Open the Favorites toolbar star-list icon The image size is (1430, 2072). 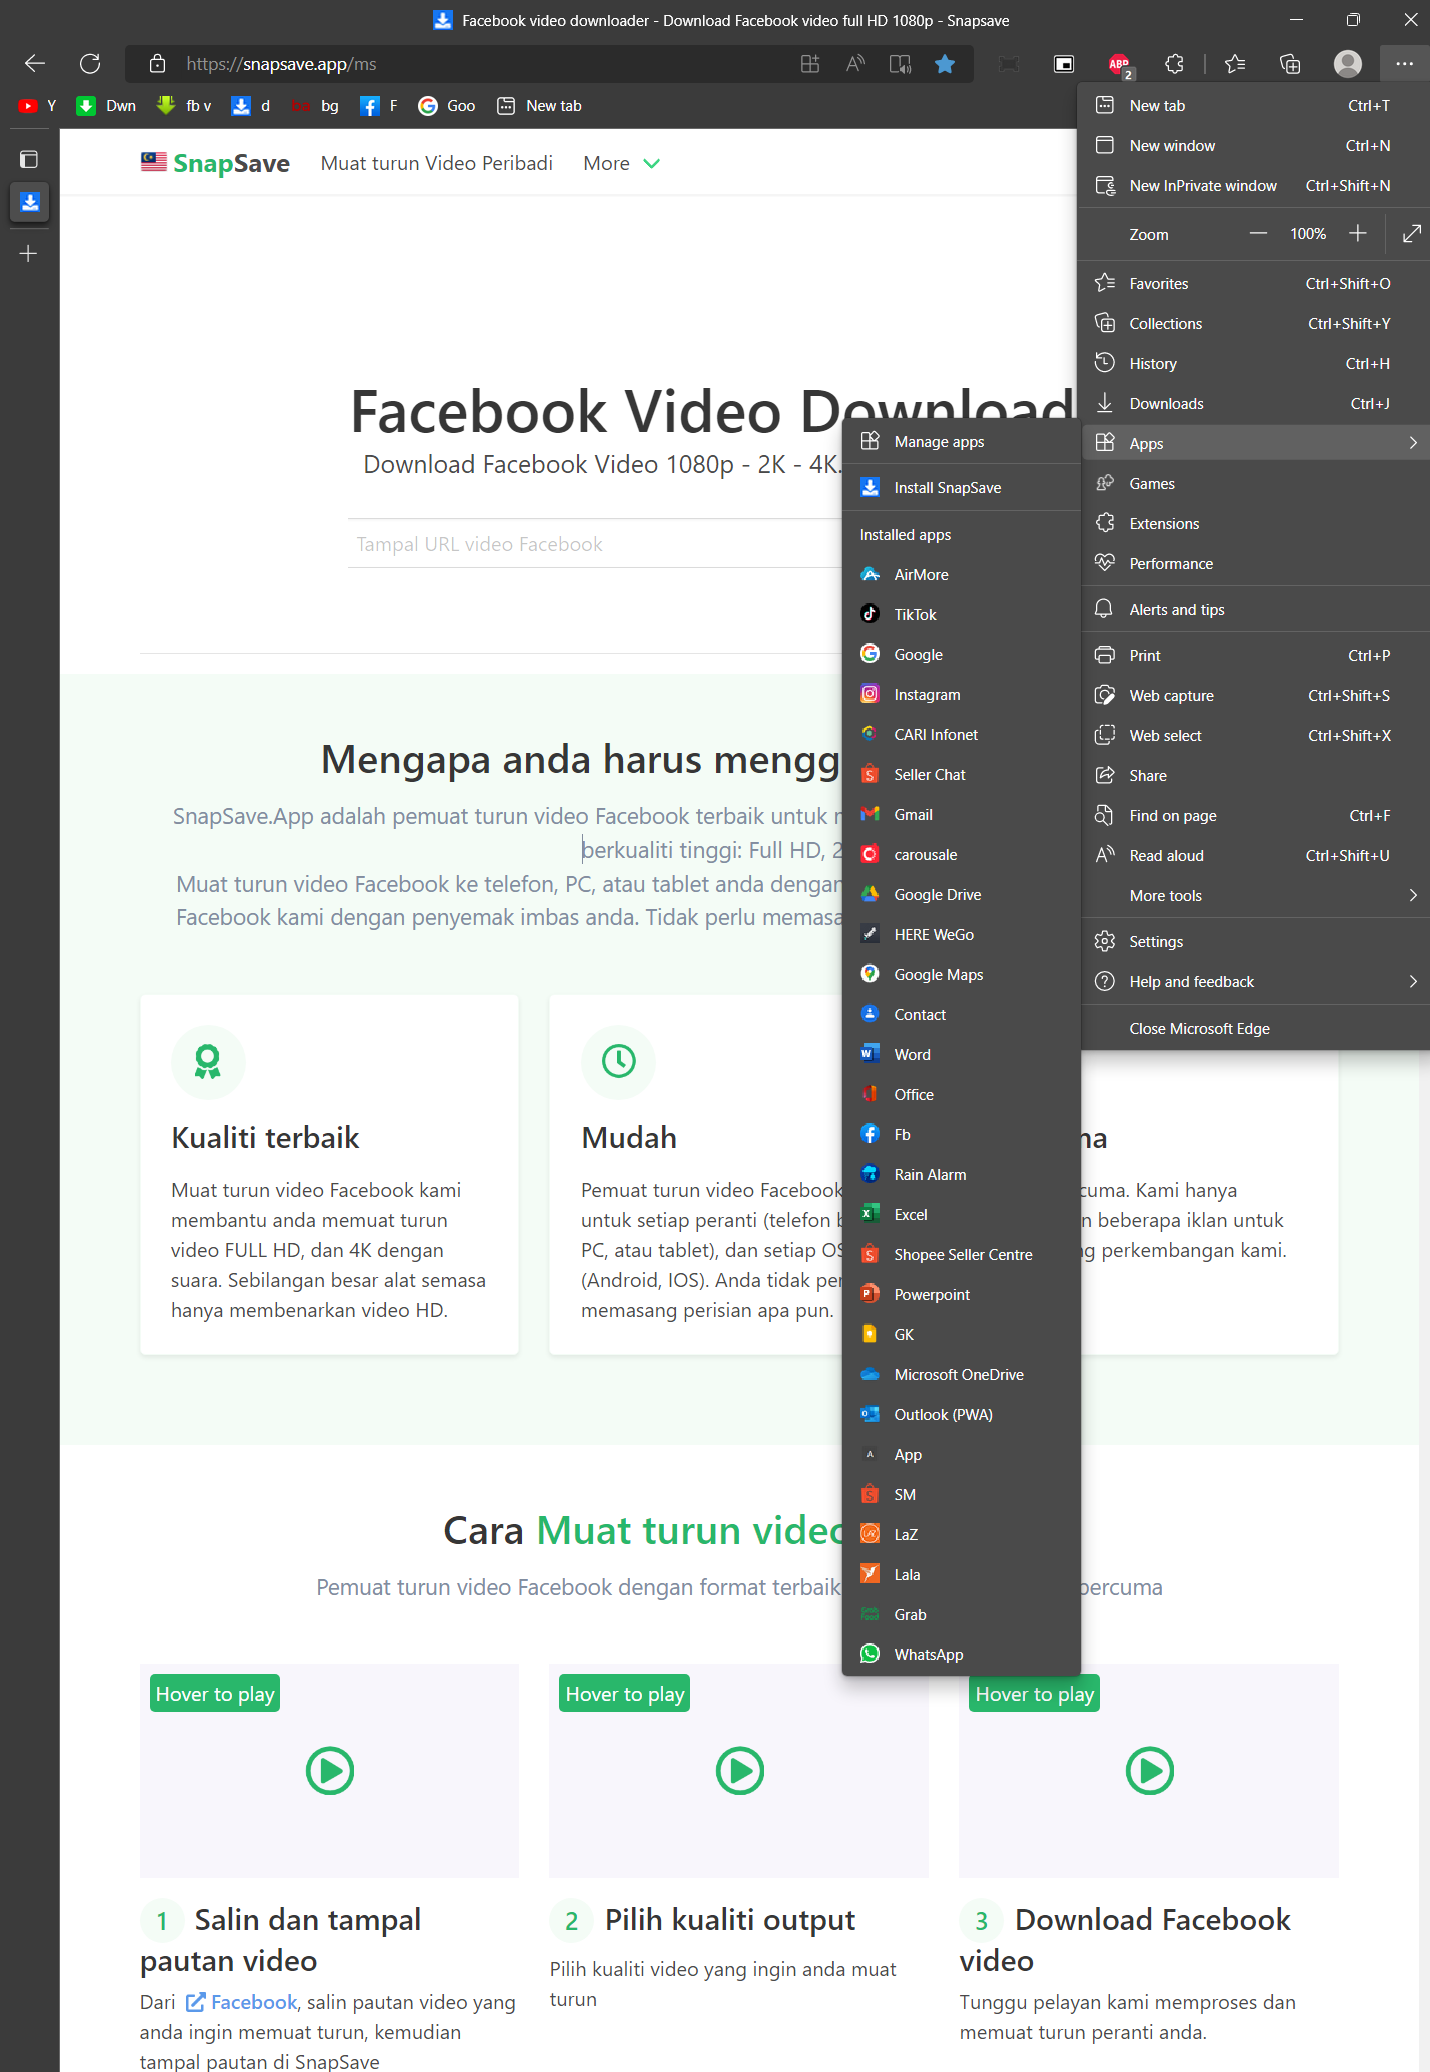click(1235, 64)
